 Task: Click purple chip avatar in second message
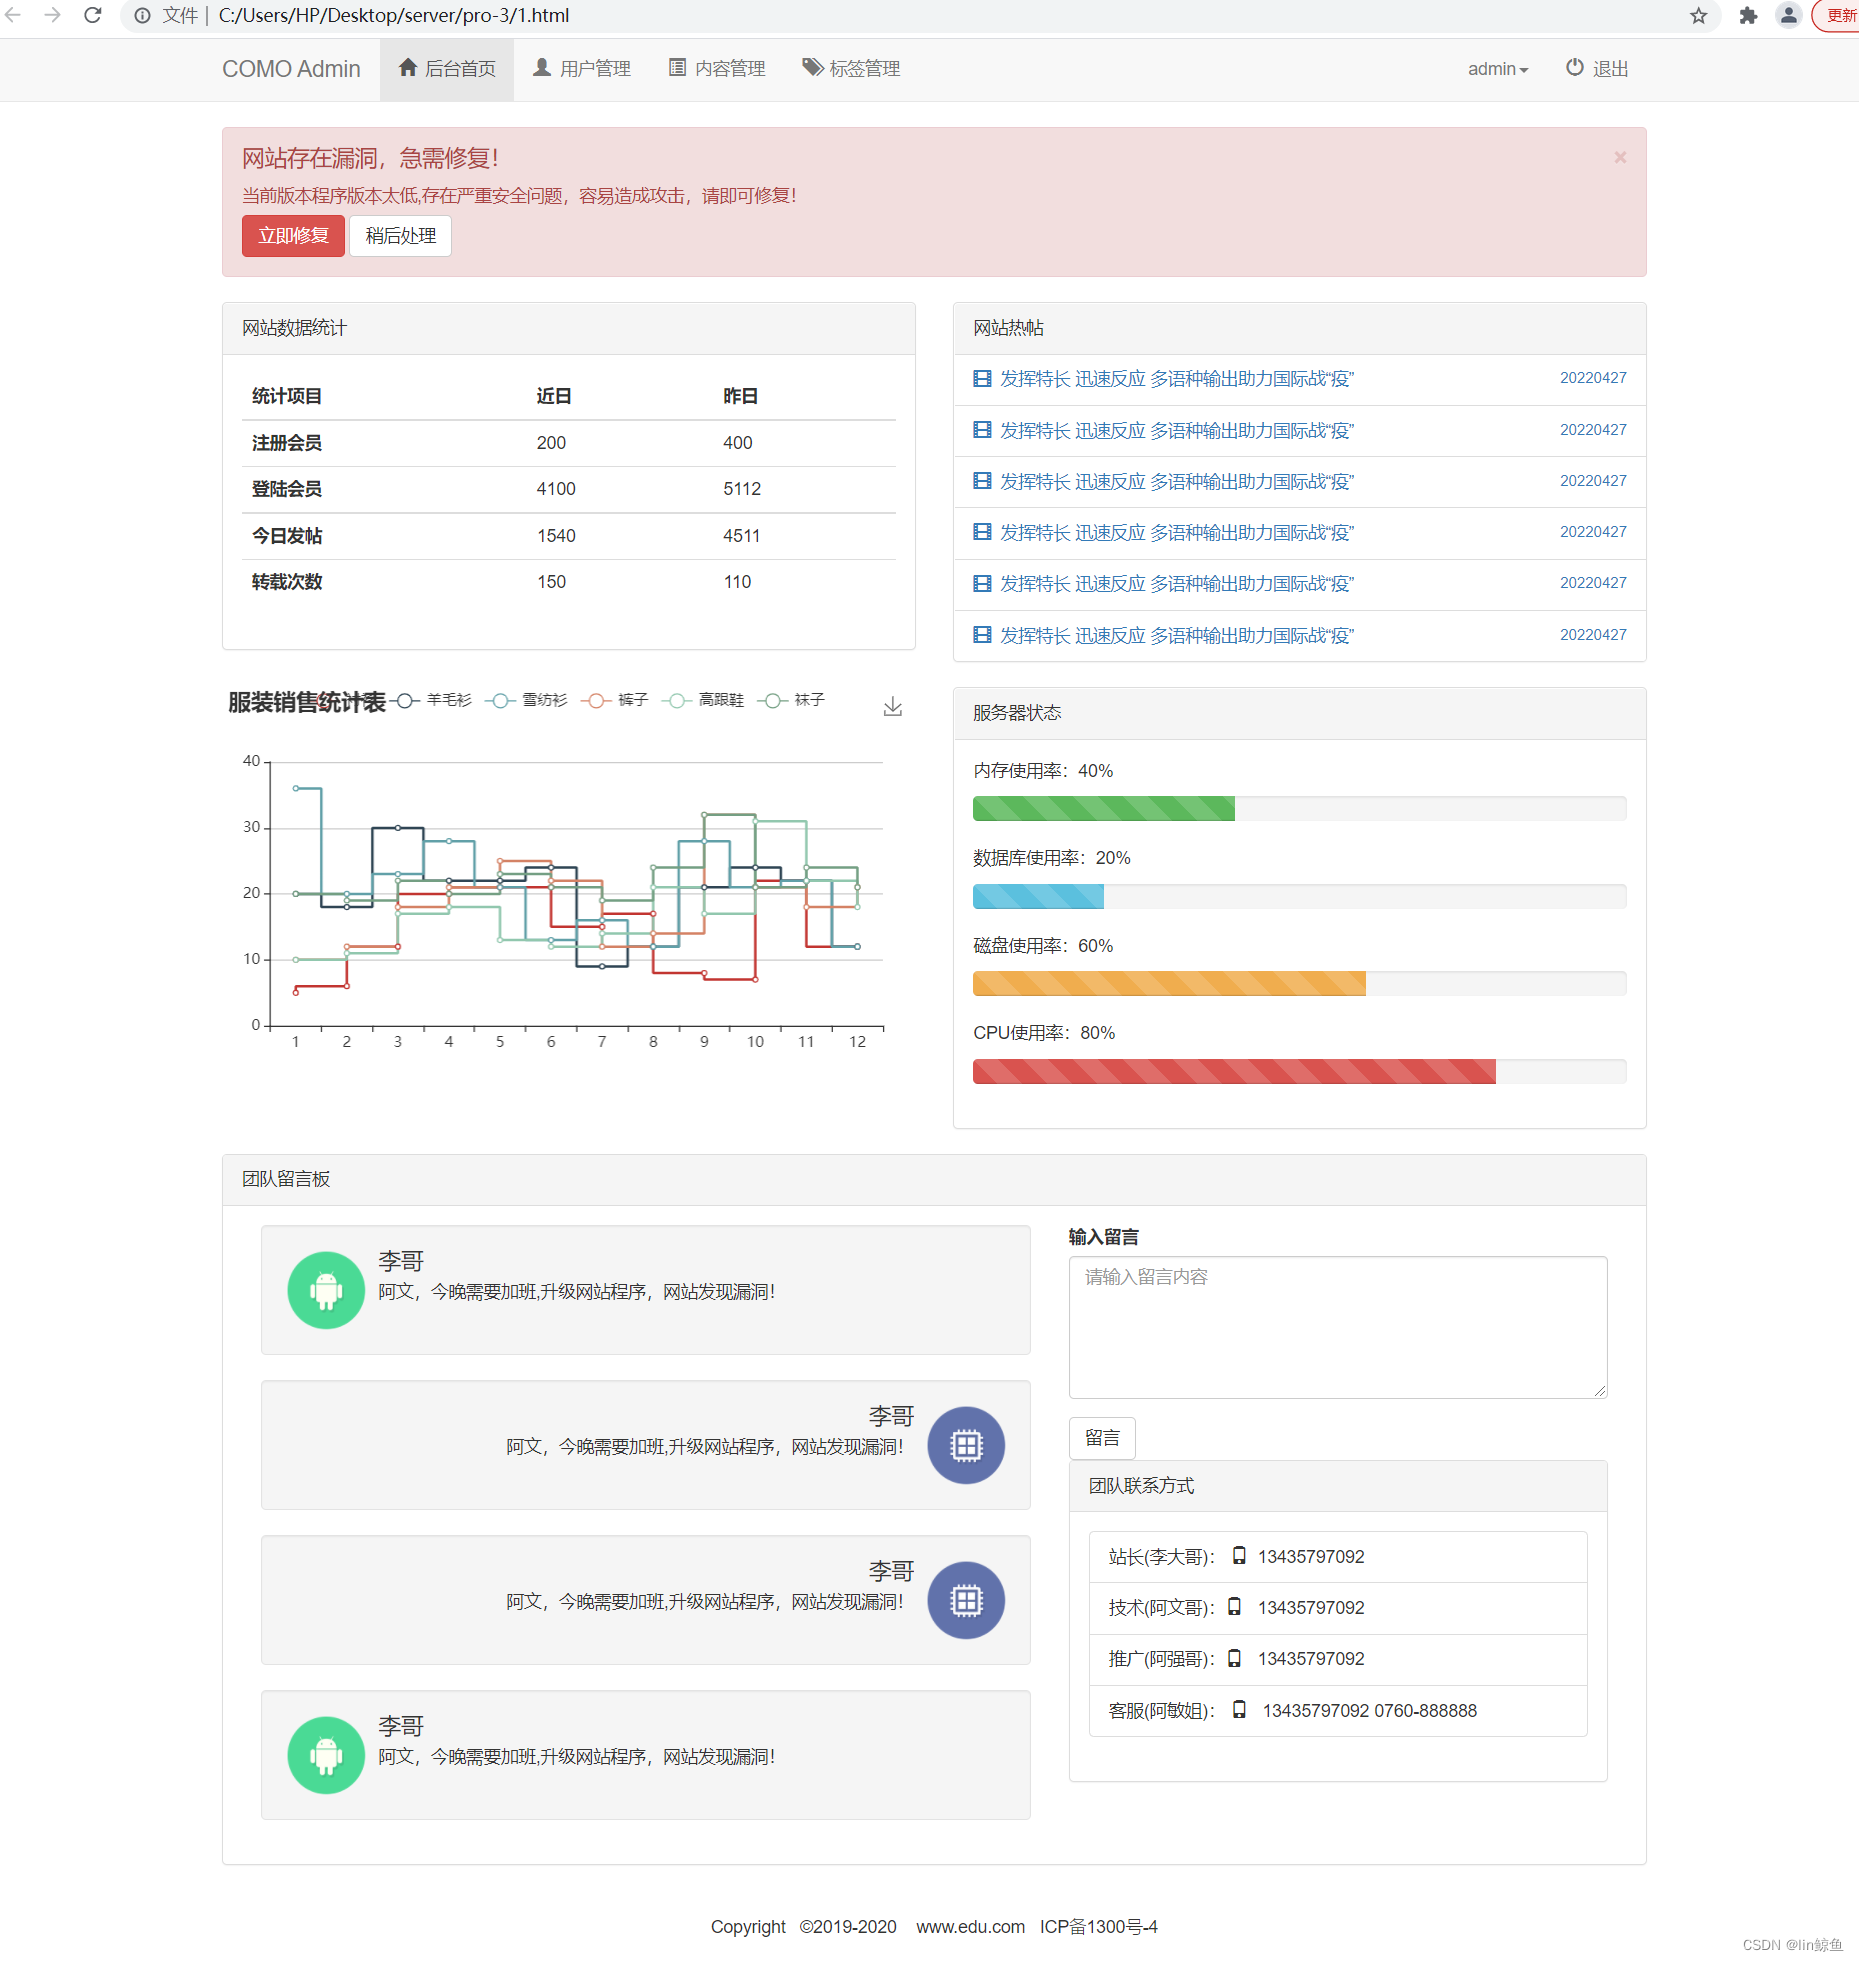(x=966, y=1445)
